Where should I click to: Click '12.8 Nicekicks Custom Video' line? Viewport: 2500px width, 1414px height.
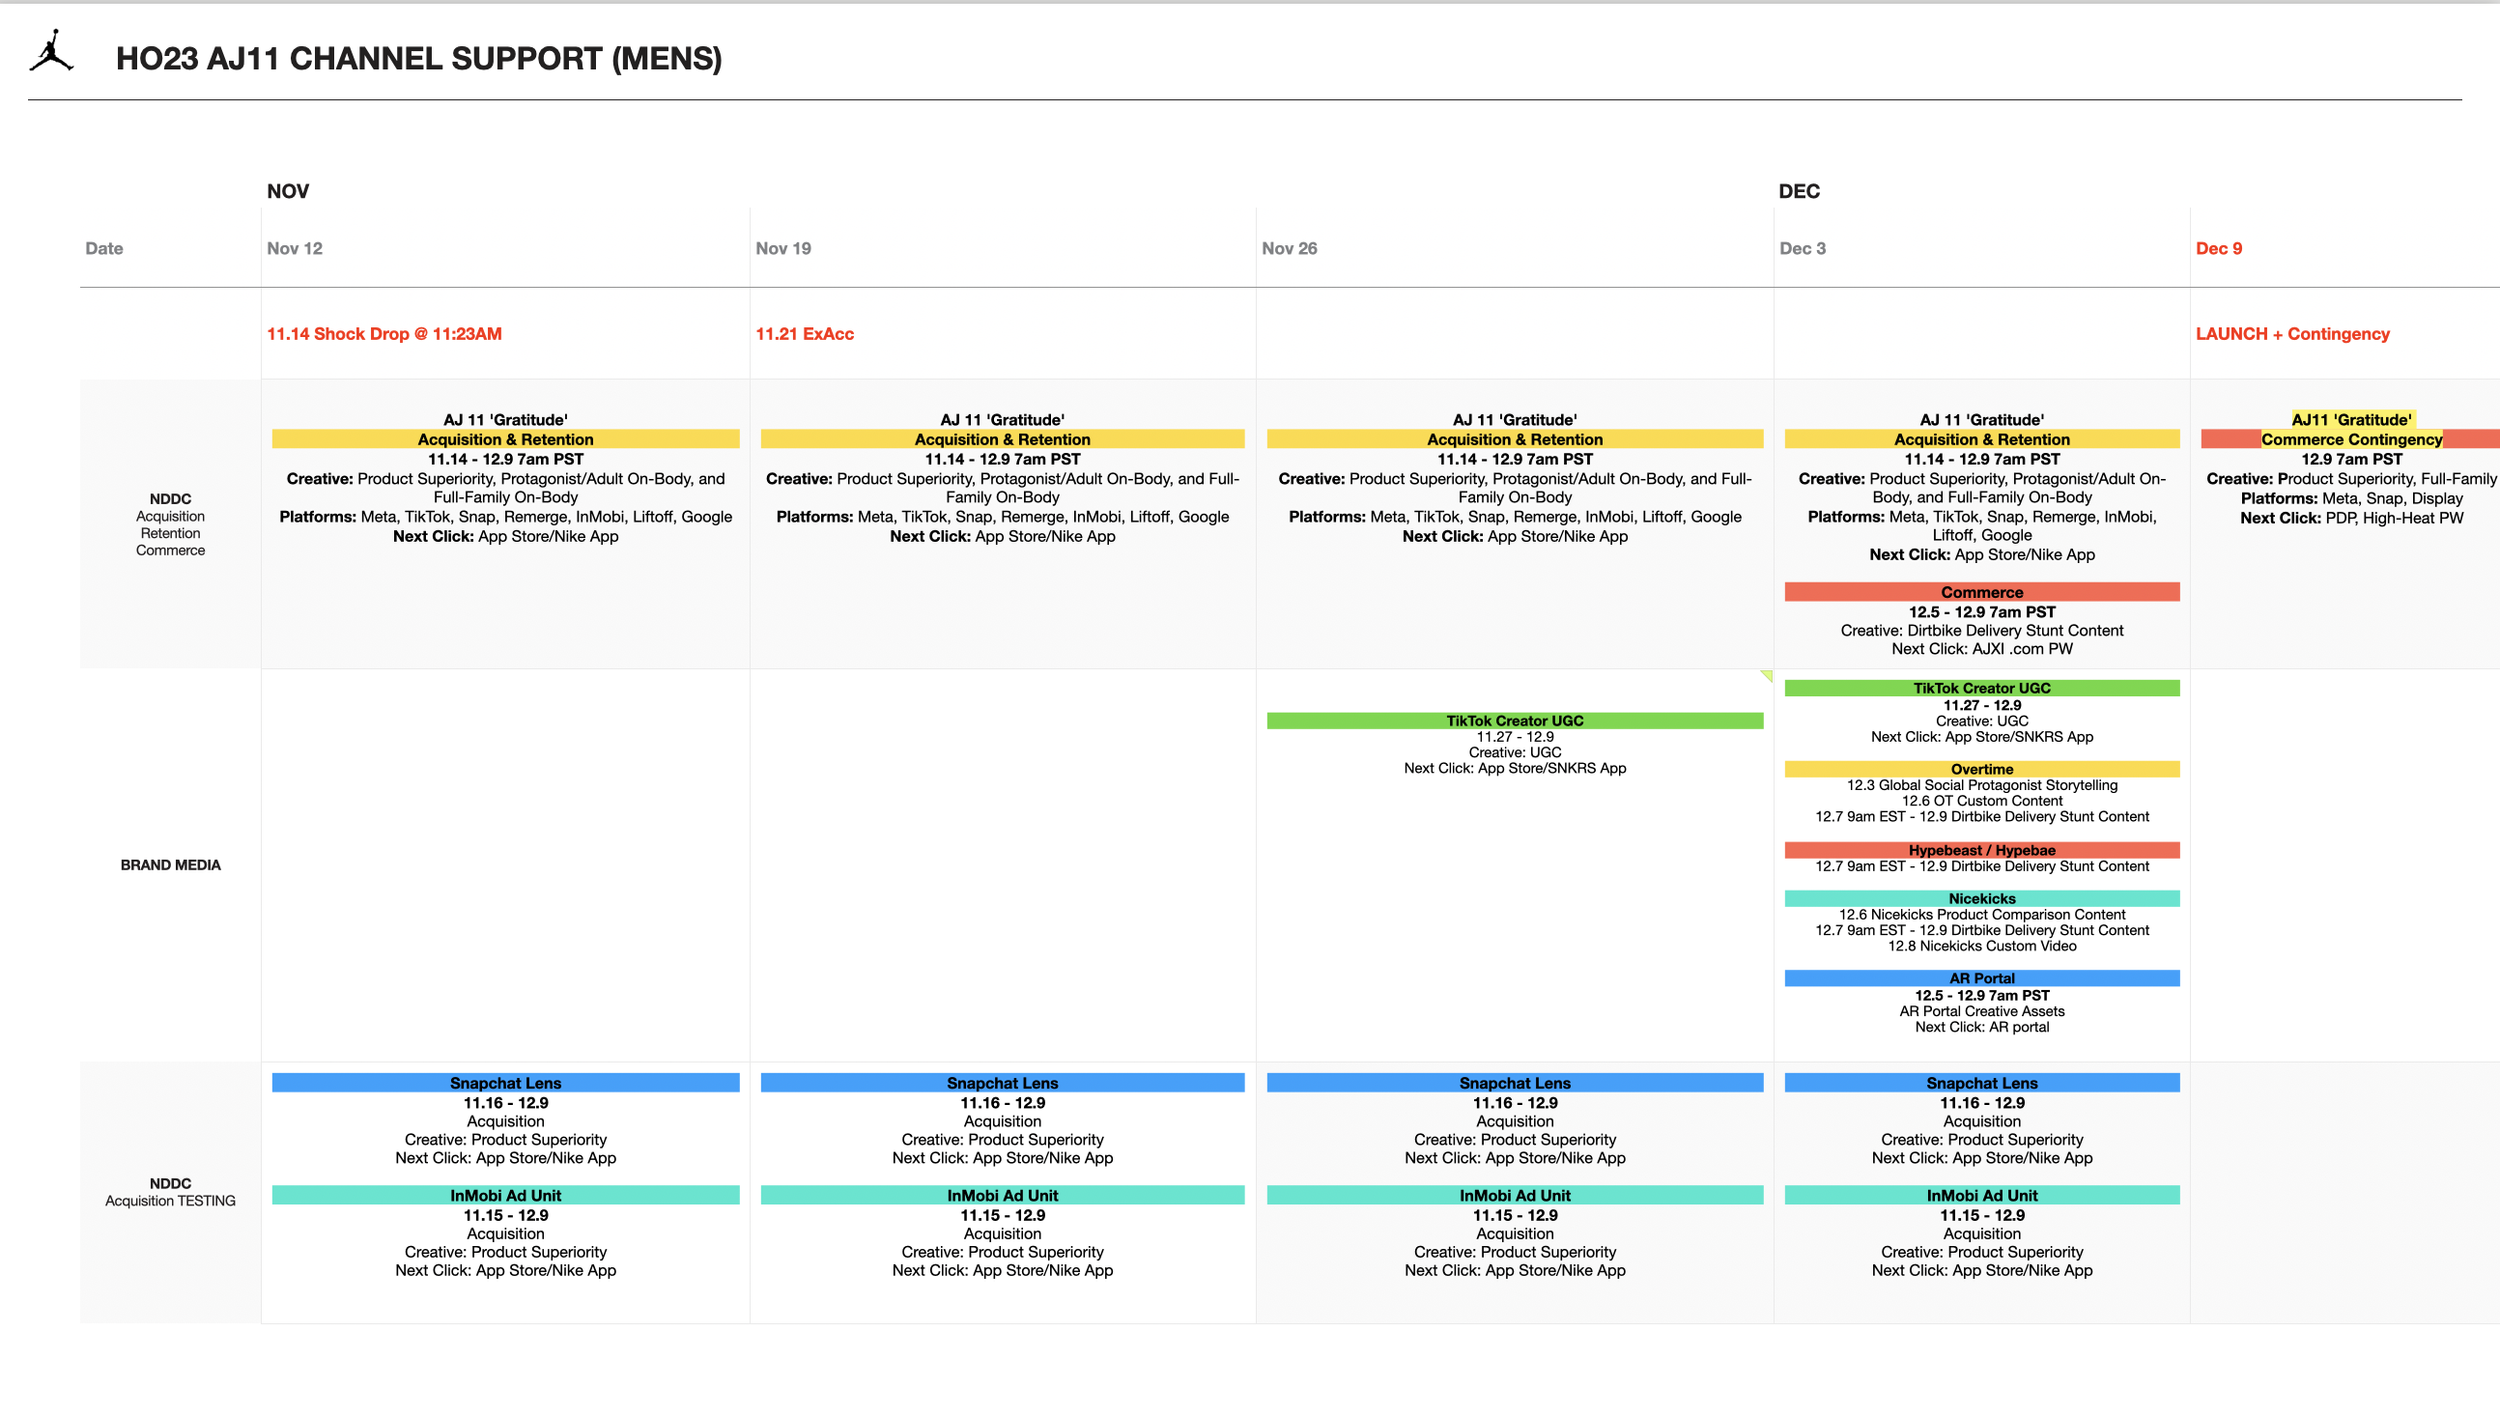[1982, 946]
